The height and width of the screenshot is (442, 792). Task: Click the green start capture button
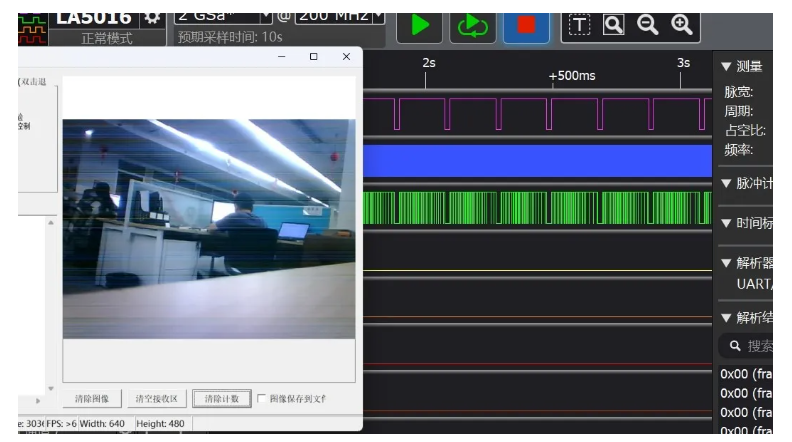tap(420, 25)
